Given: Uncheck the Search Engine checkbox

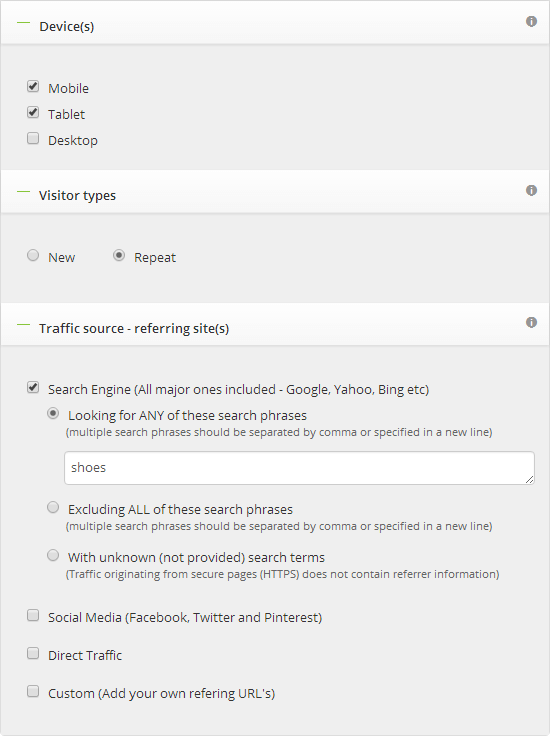Looking at the screenshot, I should pos(33,387).
